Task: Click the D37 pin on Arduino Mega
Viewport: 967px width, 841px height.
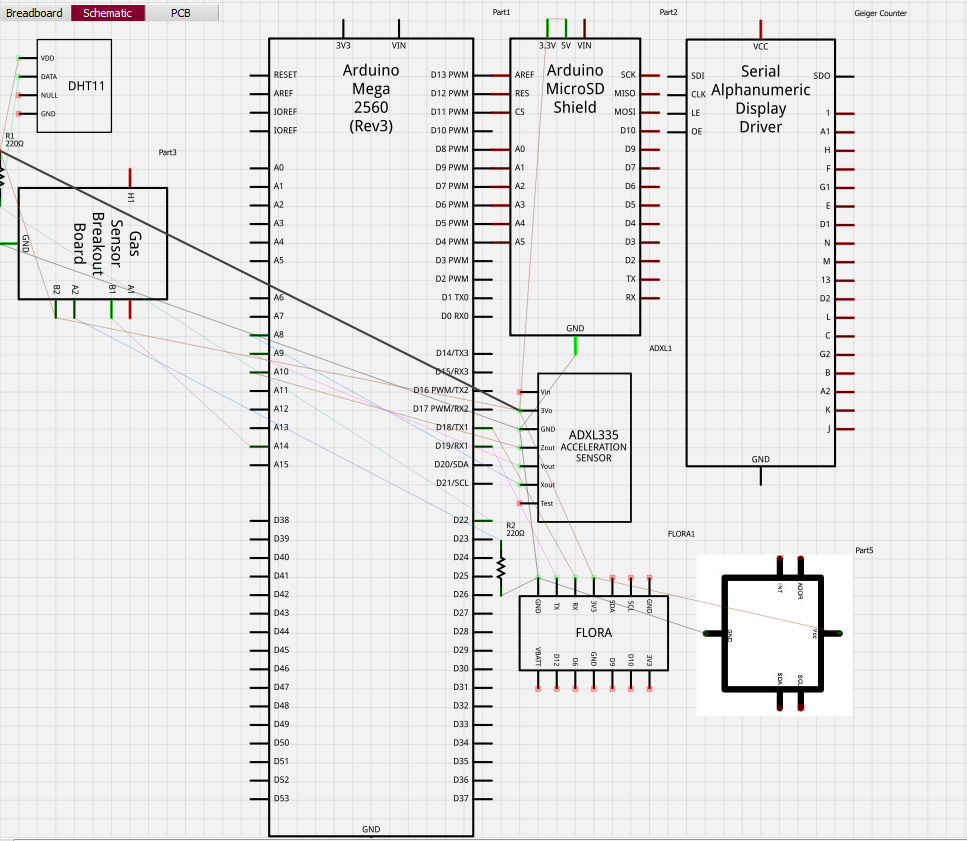Action: (x=482, y=798)
